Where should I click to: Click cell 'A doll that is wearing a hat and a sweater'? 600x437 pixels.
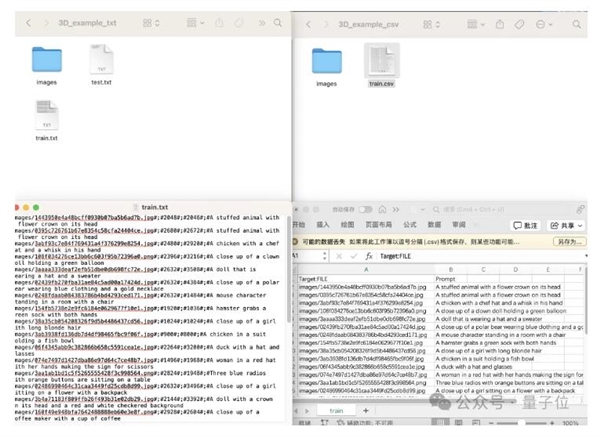[x=489, y=319]
